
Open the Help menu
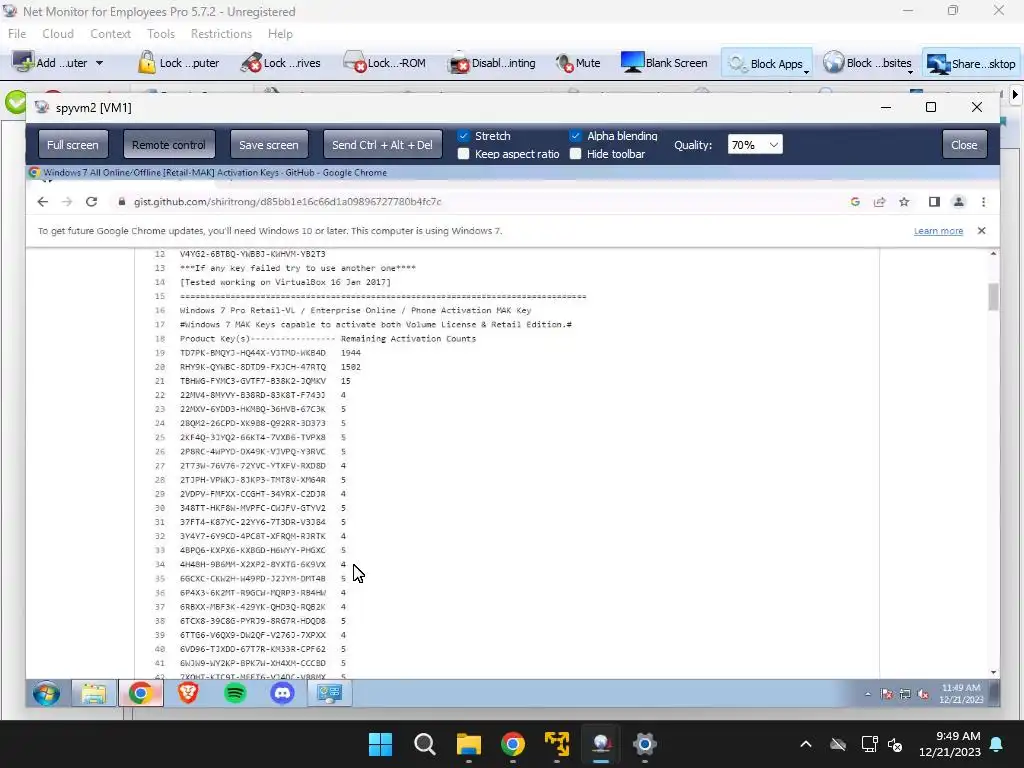280,34
